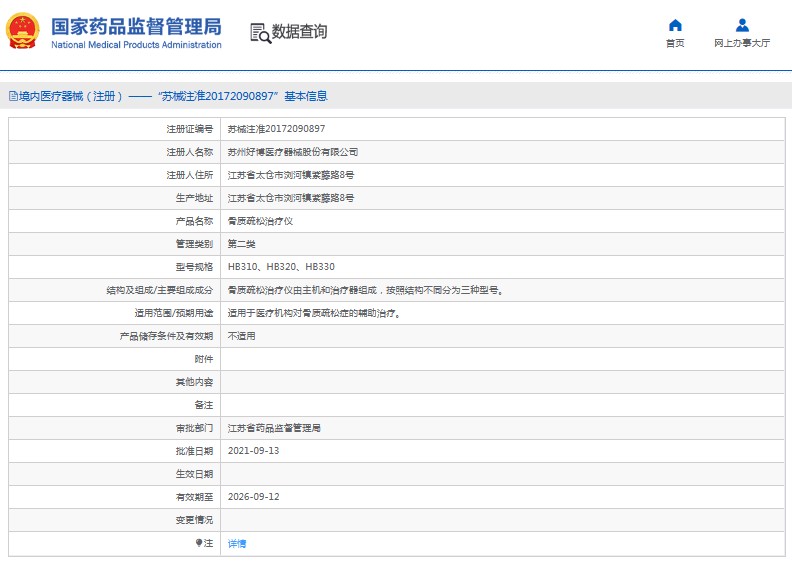Viewport: 792px width, 565px height.
Task: Select 苏州好博医疗器械股份有限公司 company name
Action: pyautogui.click(x=292, y=152)
